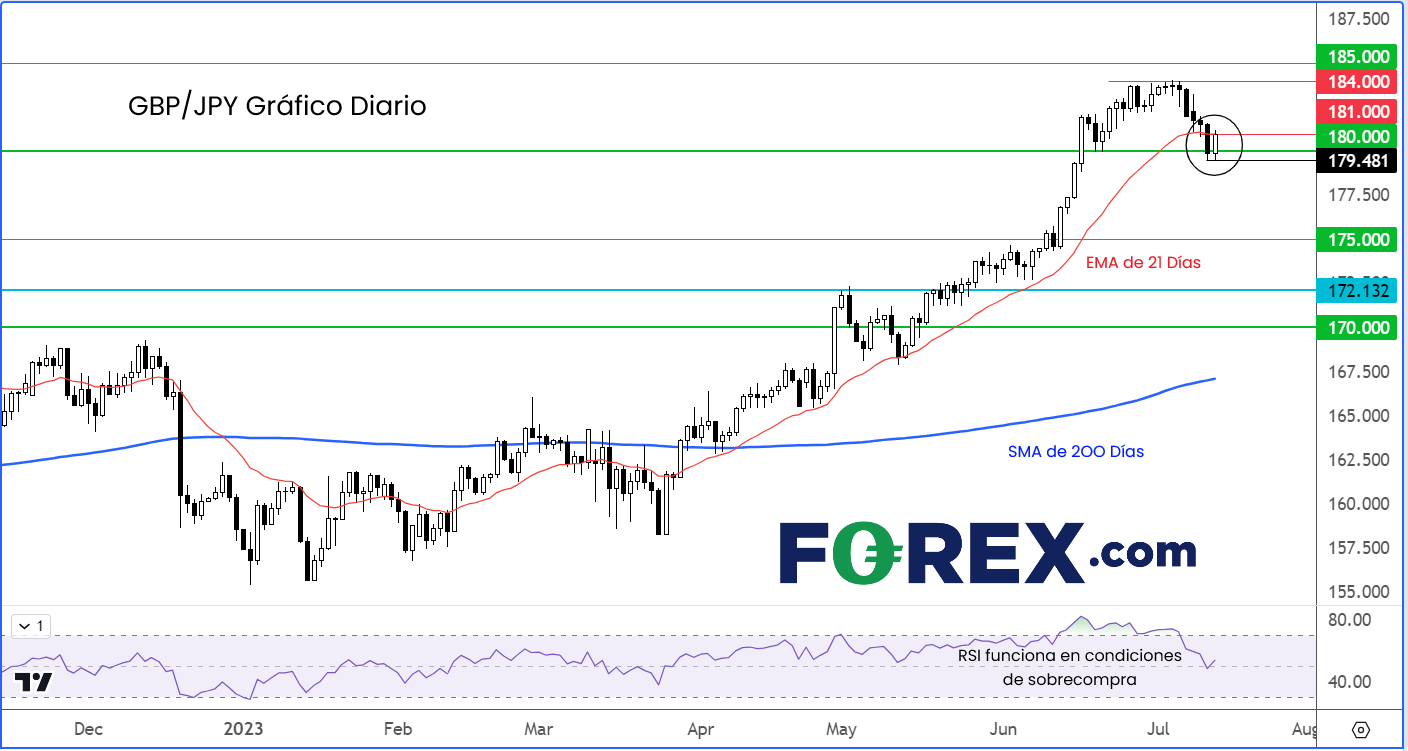Click the 177.500 axis value
The image size is (1408, 751).
[x=1358, y=195]
